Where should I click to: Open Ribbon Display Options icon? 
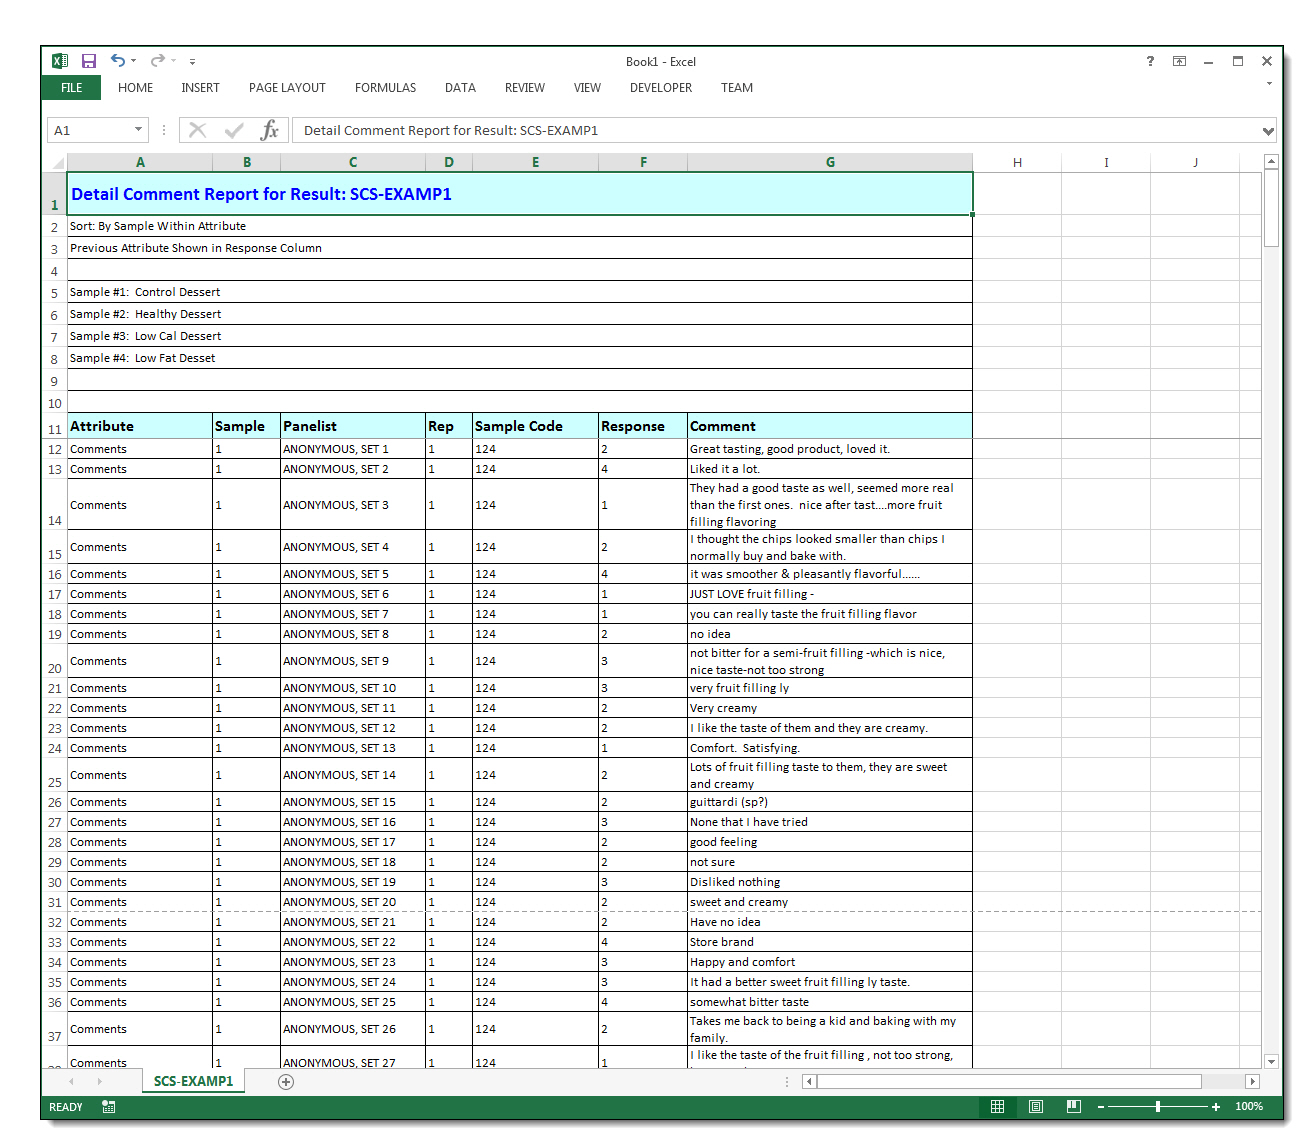pos(1180,61)
